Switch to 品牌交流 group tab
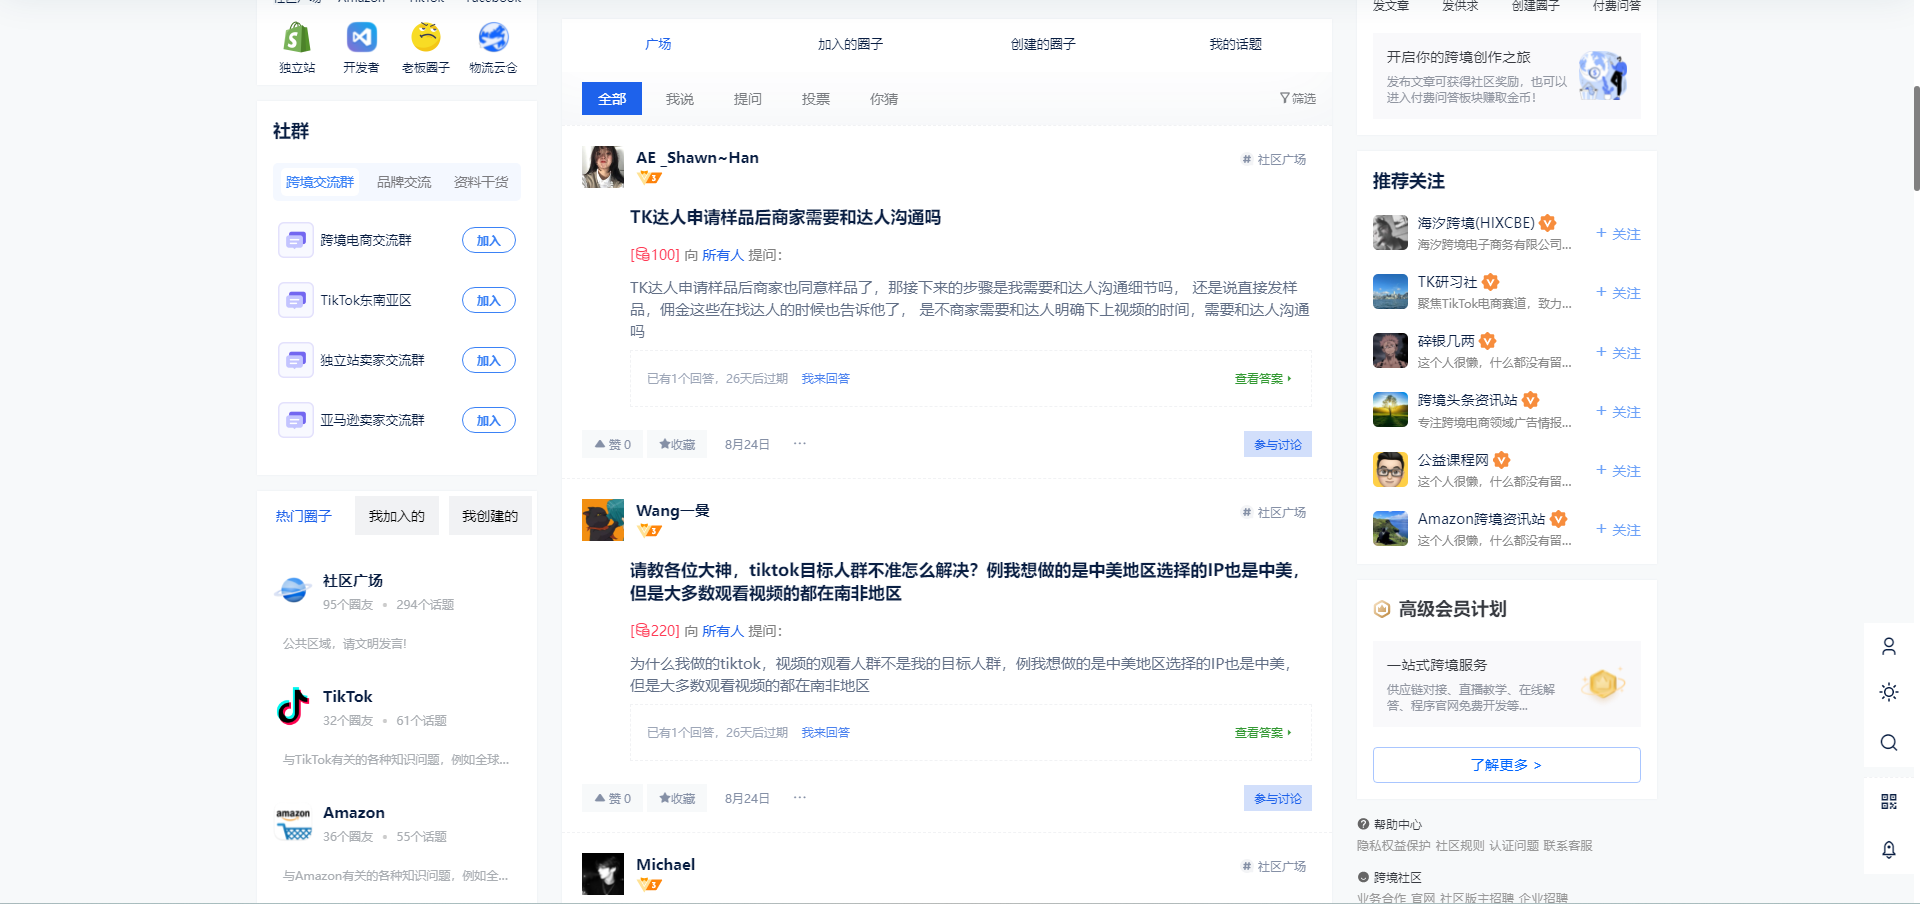 (404, 182)
